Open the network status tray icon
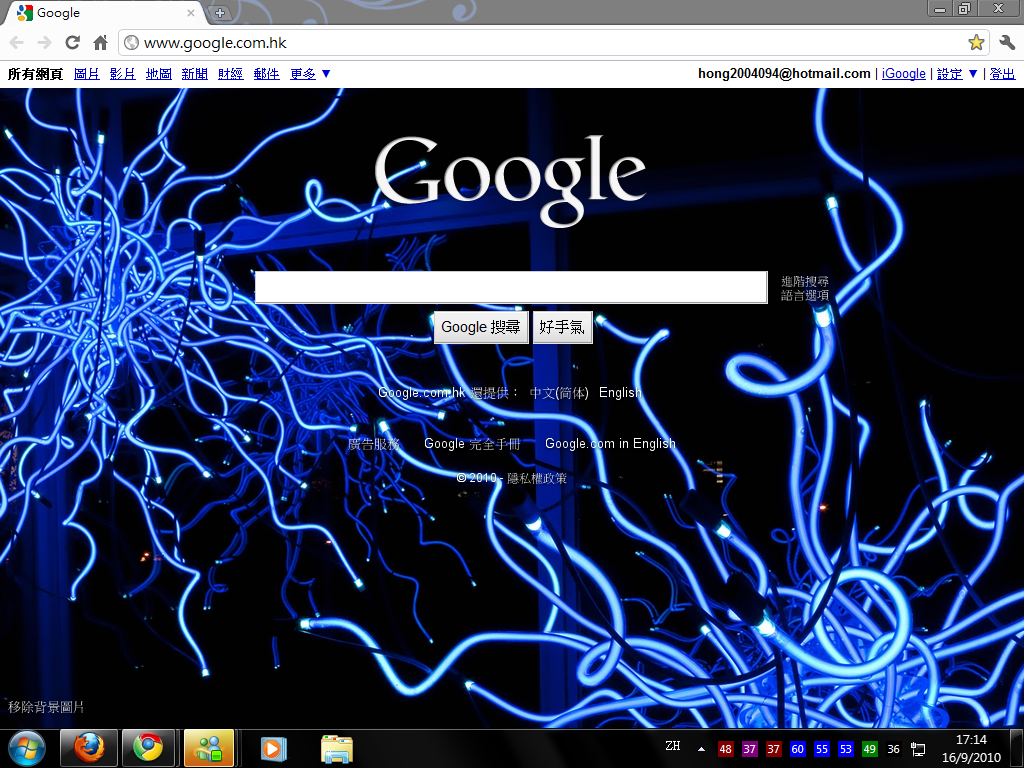1024x768 pixels. (x=918, y=749)
